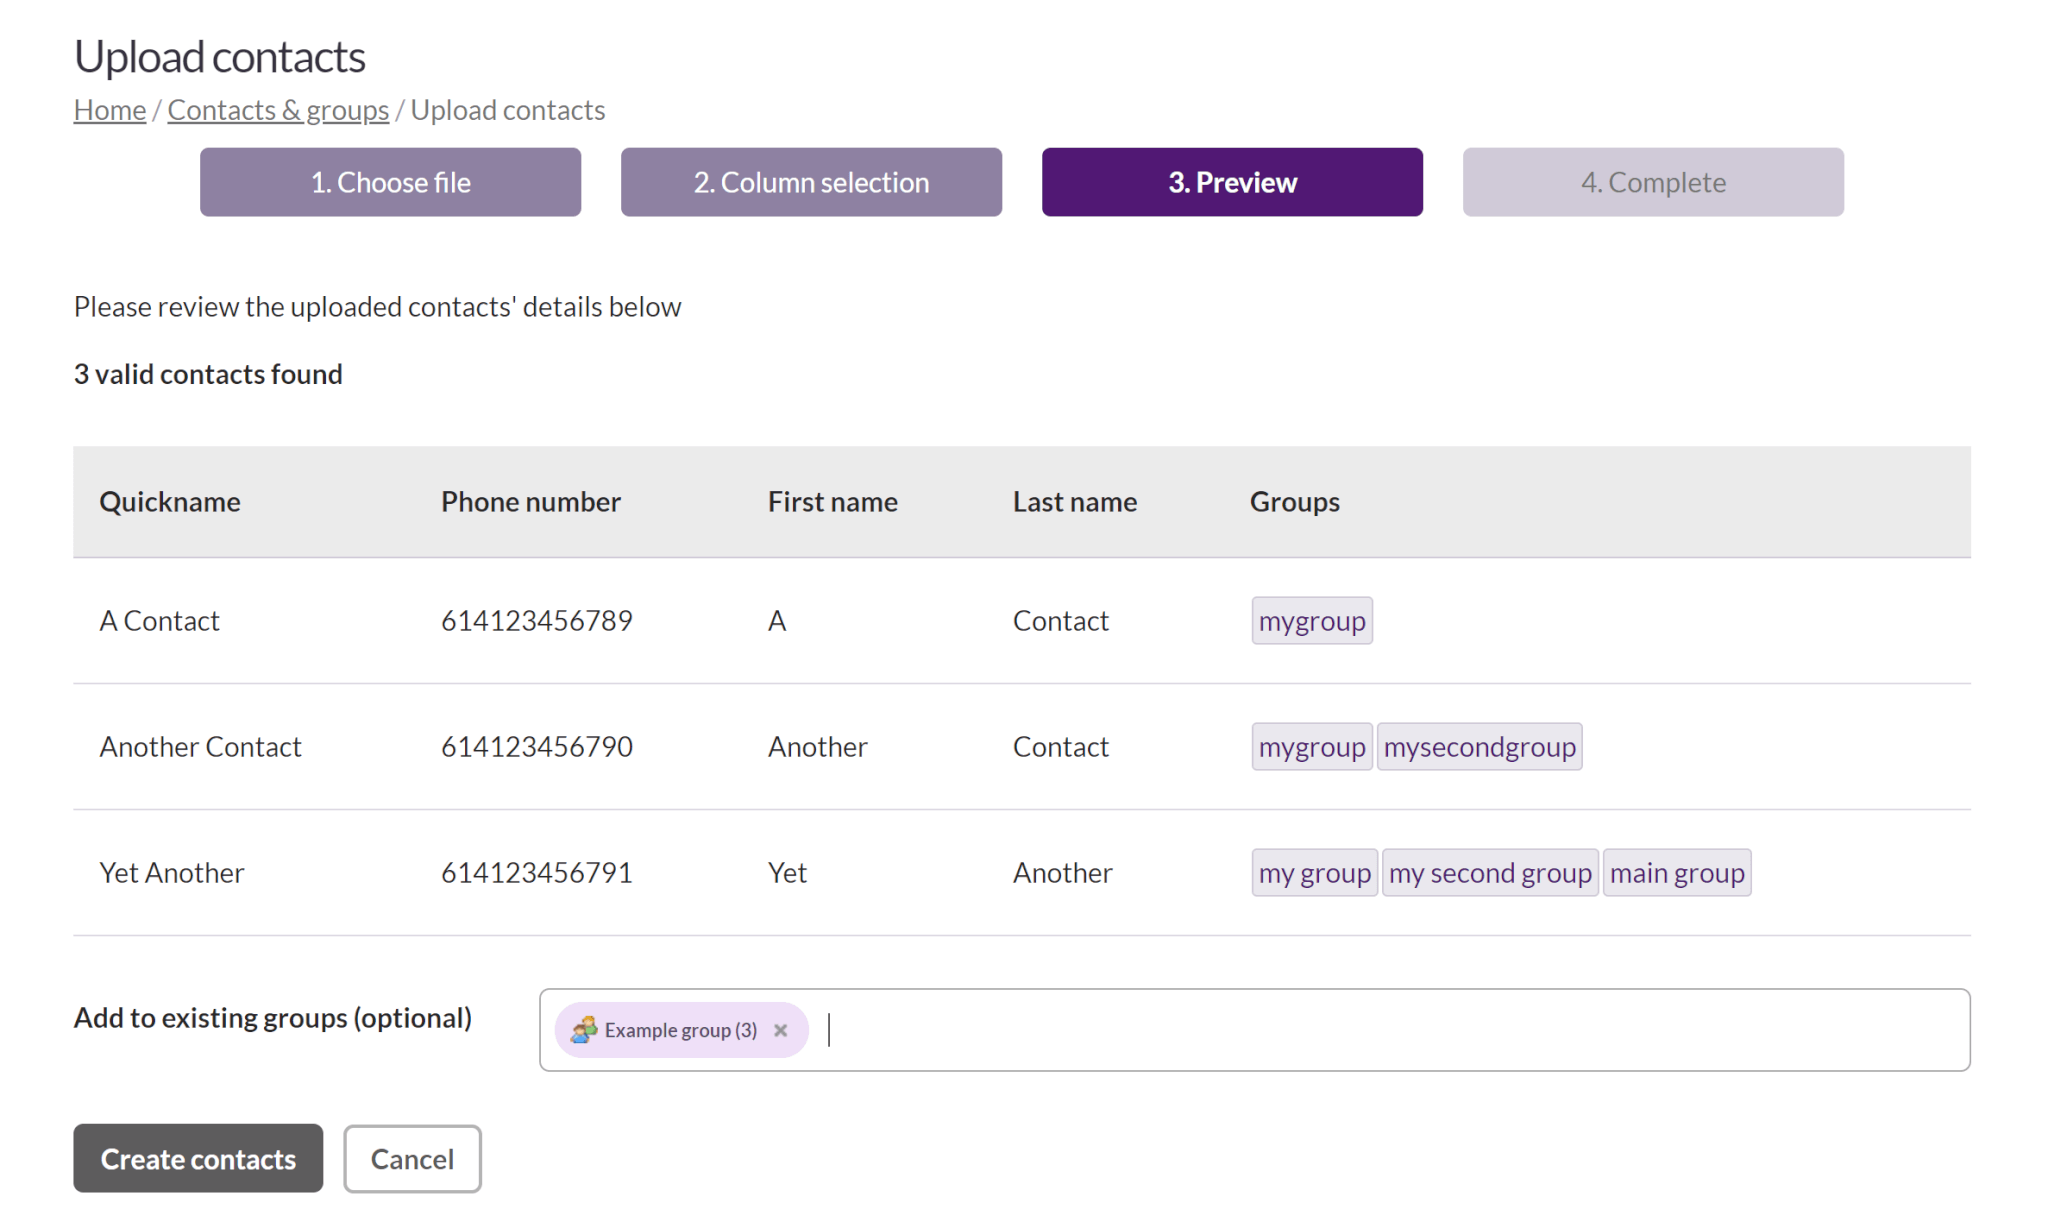Open the Home breadcrumb link
Image resolution: width=2048 pixels, height=1222 pixels.
coord(109,109)
